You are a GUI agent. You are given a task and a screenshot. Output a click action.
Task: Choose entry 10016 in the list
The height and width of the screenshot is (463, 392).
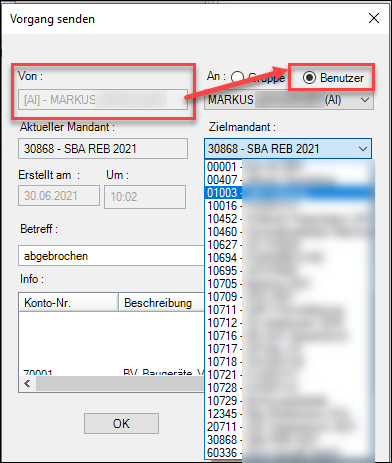click(289, 206)
